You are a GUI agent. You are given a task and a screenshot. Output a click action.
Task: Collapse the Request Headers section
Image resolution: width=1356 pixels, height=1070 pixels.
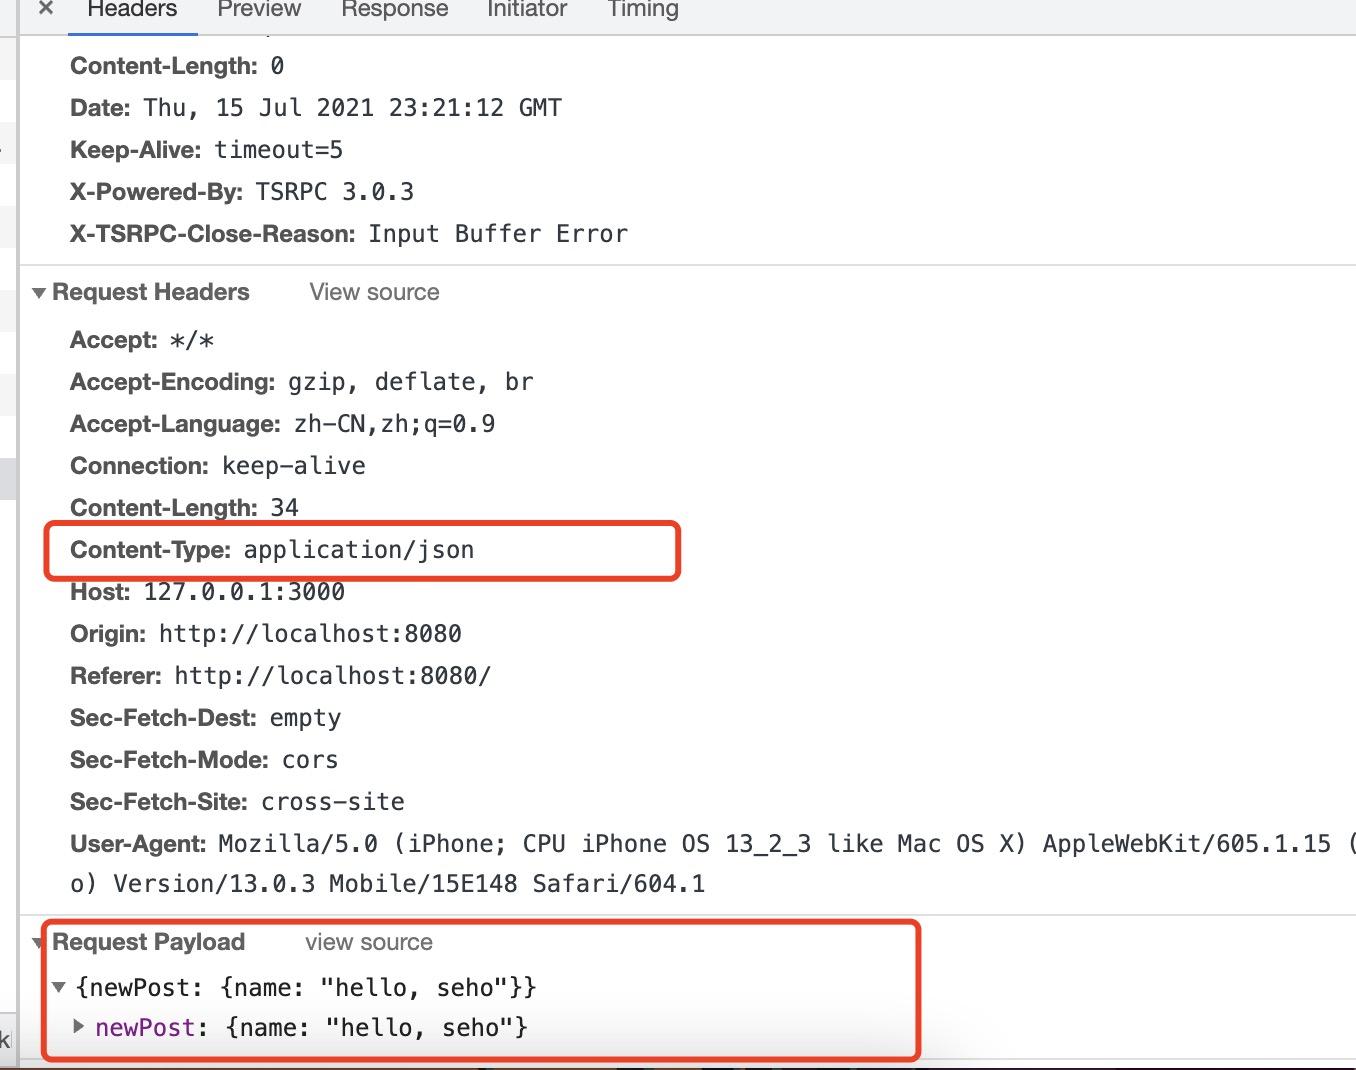pos(38,291)
